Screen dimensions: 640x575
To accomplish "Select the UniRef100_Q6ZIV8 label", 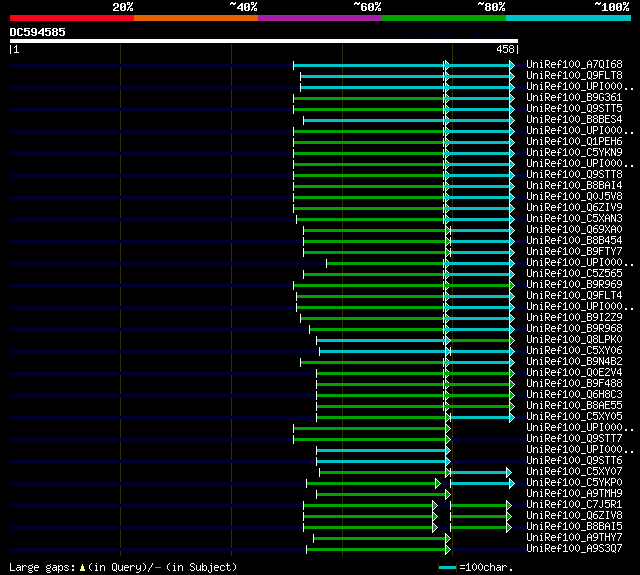I will (574, 516).
